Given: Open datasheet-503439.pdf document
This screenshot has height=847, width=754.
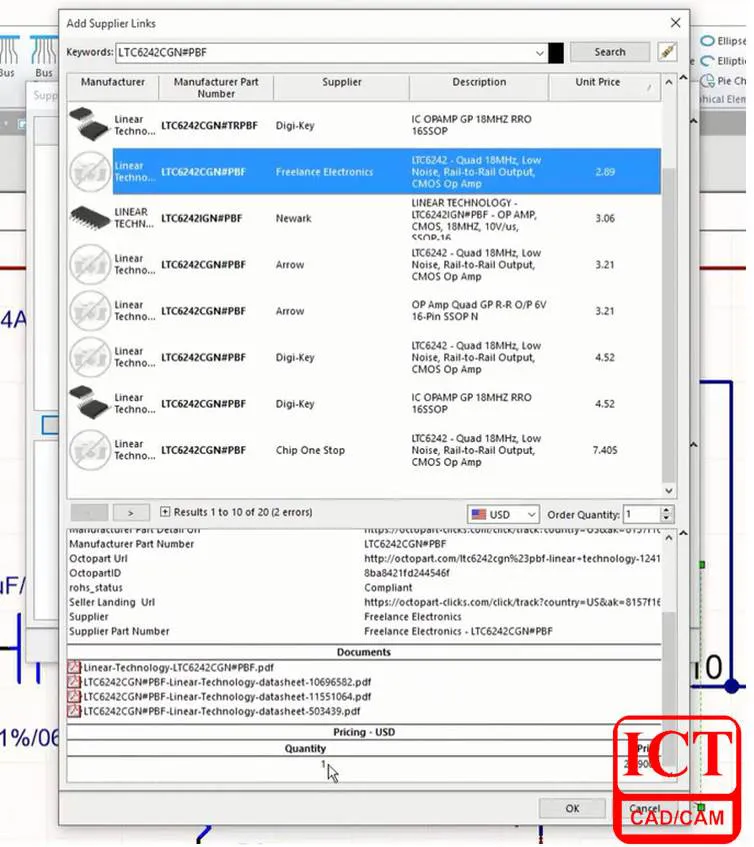Looking at the screenshot, I should pos(221,711).
